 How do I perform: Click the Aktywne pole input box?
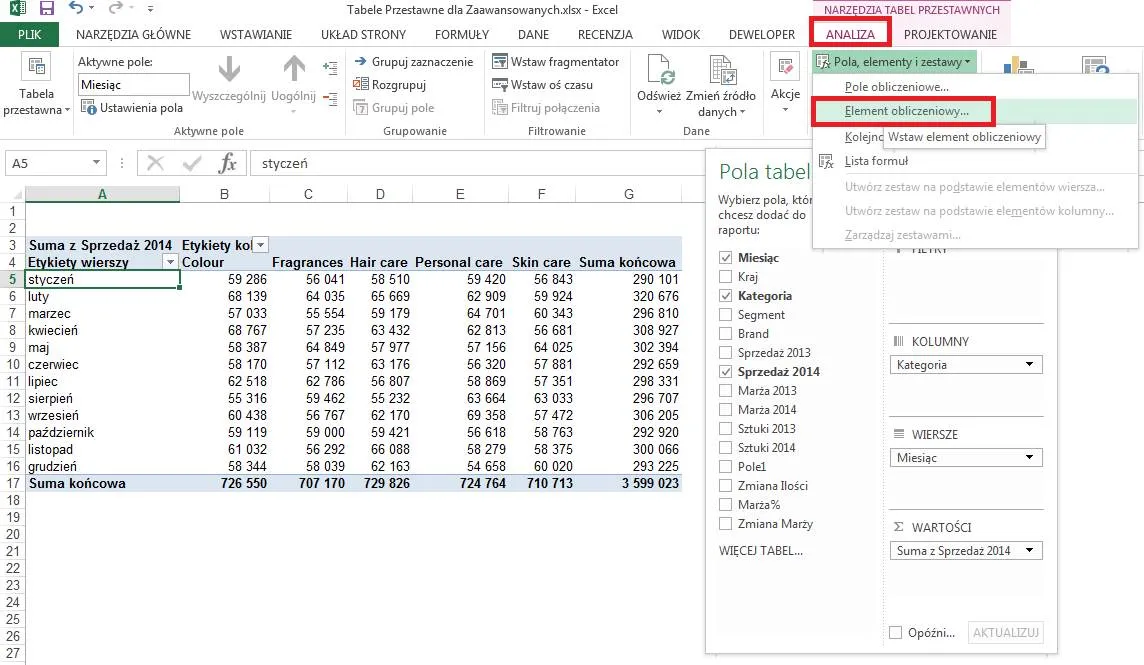[134, 85]
